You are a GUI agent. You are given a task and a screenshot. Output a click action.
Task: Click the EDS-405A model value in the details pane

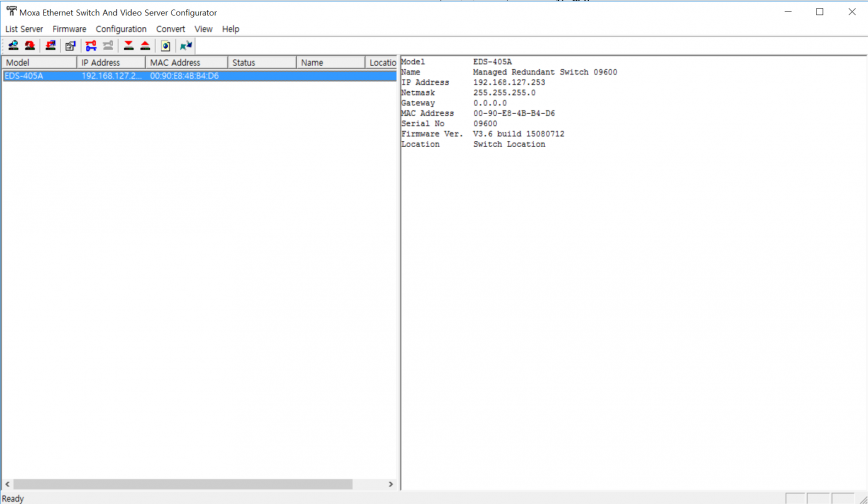(x=492, y=62)
